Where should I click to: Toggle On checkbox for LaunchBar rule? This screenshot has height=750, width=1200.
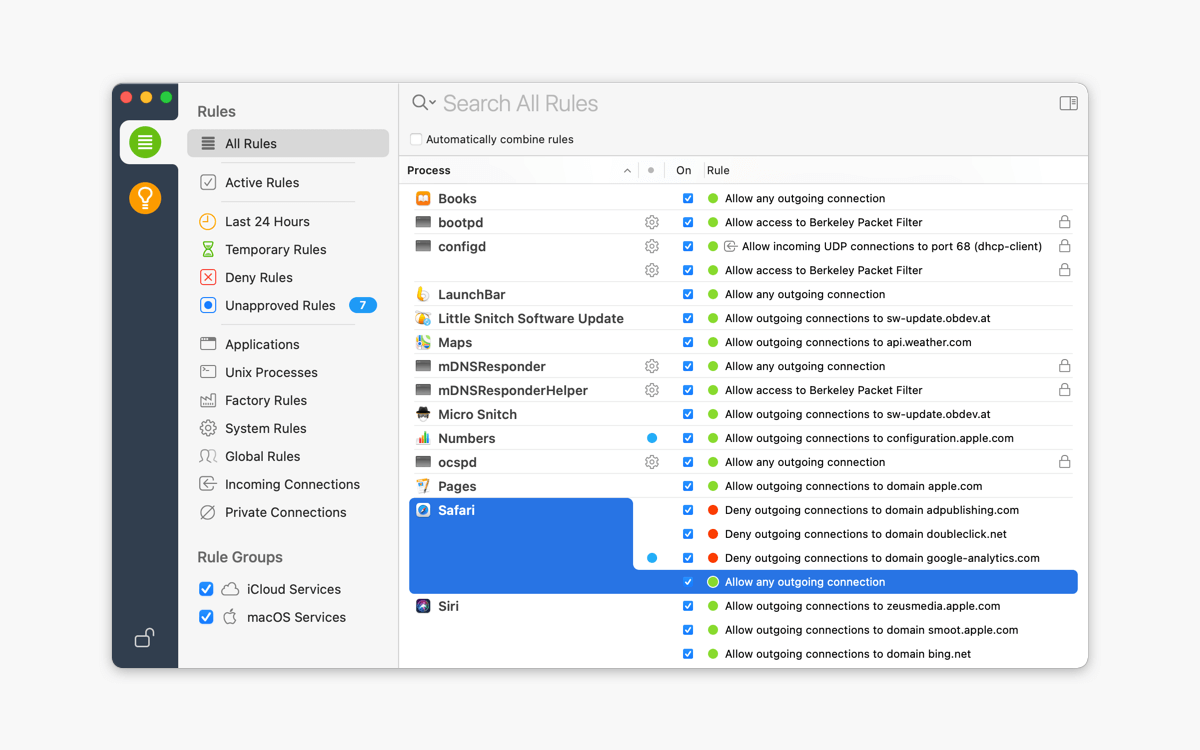click(x=688, y=294)
